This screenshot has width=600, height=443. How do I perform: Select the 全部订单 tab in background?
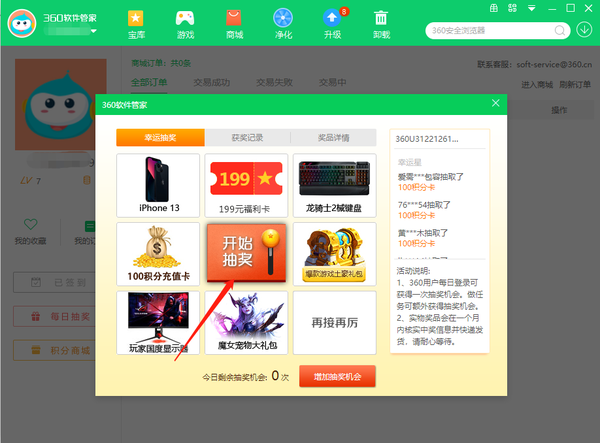pos(149,82)
